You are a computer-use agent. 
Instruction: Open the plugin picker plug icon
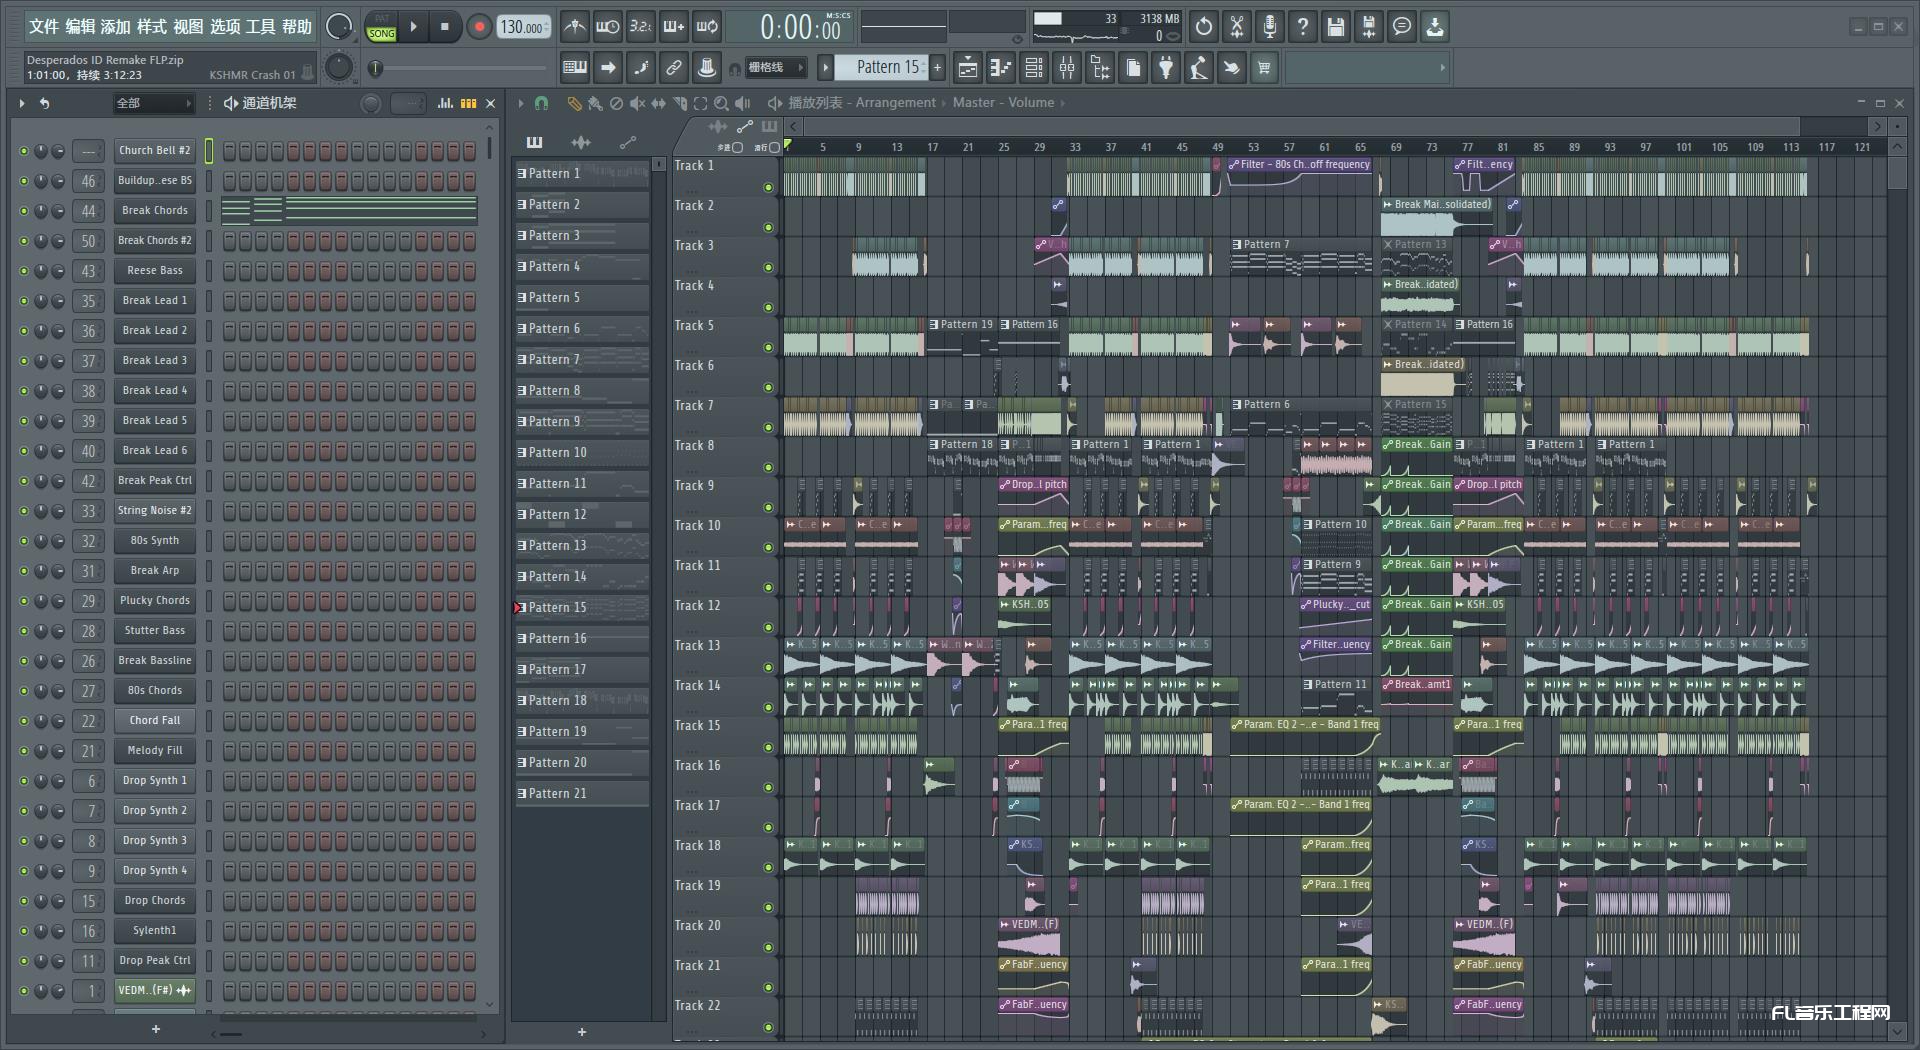[1166, 68]
